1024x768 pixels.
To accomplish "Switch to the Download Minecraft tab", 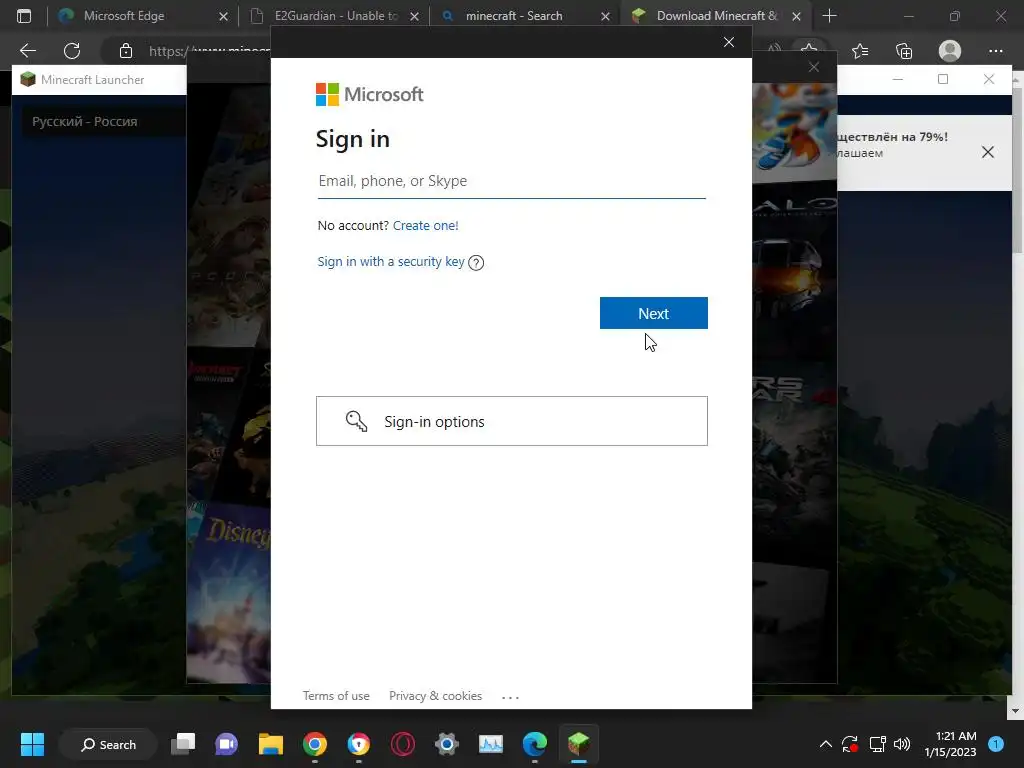I will tap(716, 16).
